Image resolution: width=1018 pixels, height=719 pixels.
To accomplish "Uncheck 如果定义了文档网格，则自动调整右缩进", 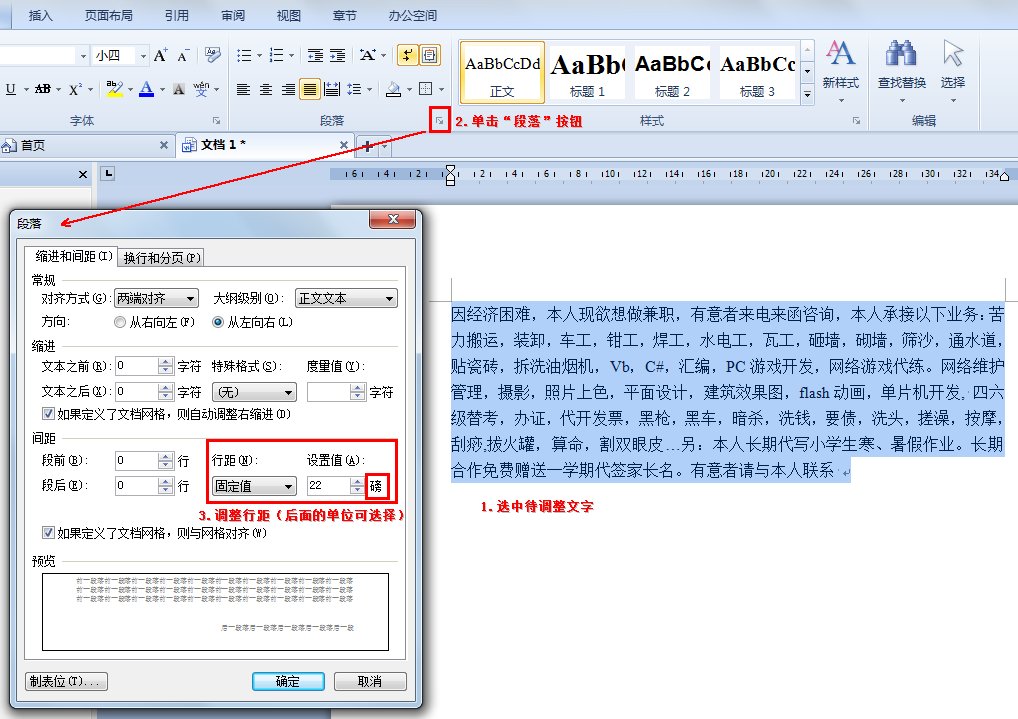I will [47, 415].
